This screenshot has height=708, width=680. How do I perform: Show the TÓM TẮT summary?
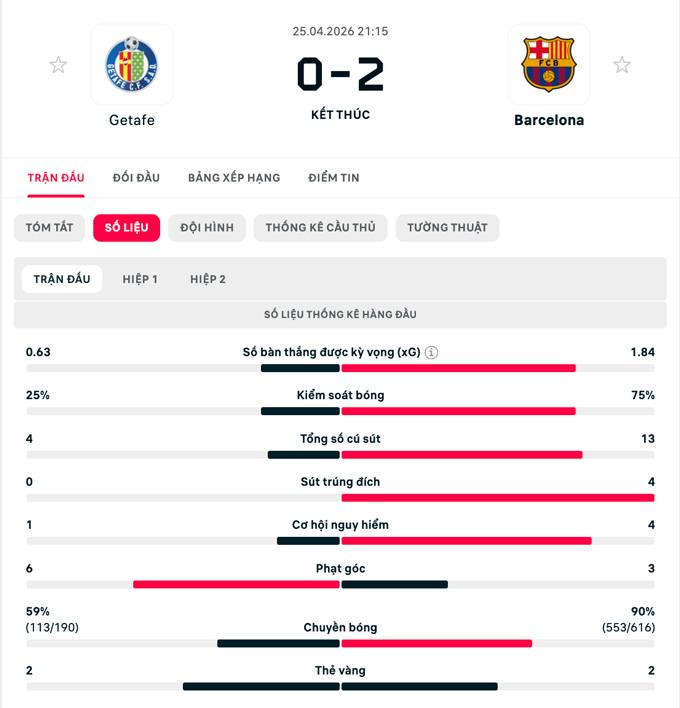[50, 228]
